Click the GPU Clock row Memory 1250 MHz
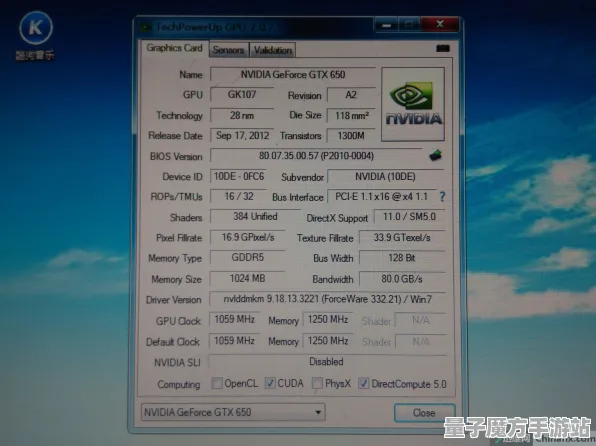 328,319
